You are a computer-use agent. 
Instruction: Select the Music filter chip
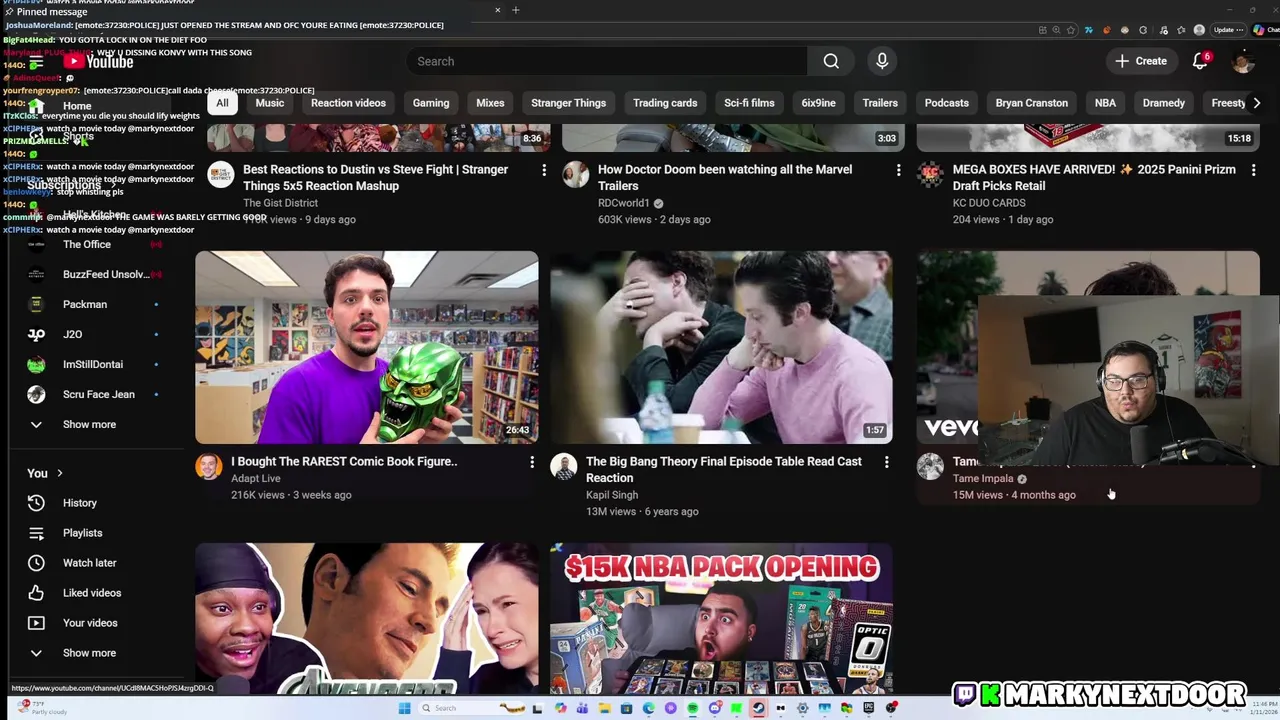[270, 103]
